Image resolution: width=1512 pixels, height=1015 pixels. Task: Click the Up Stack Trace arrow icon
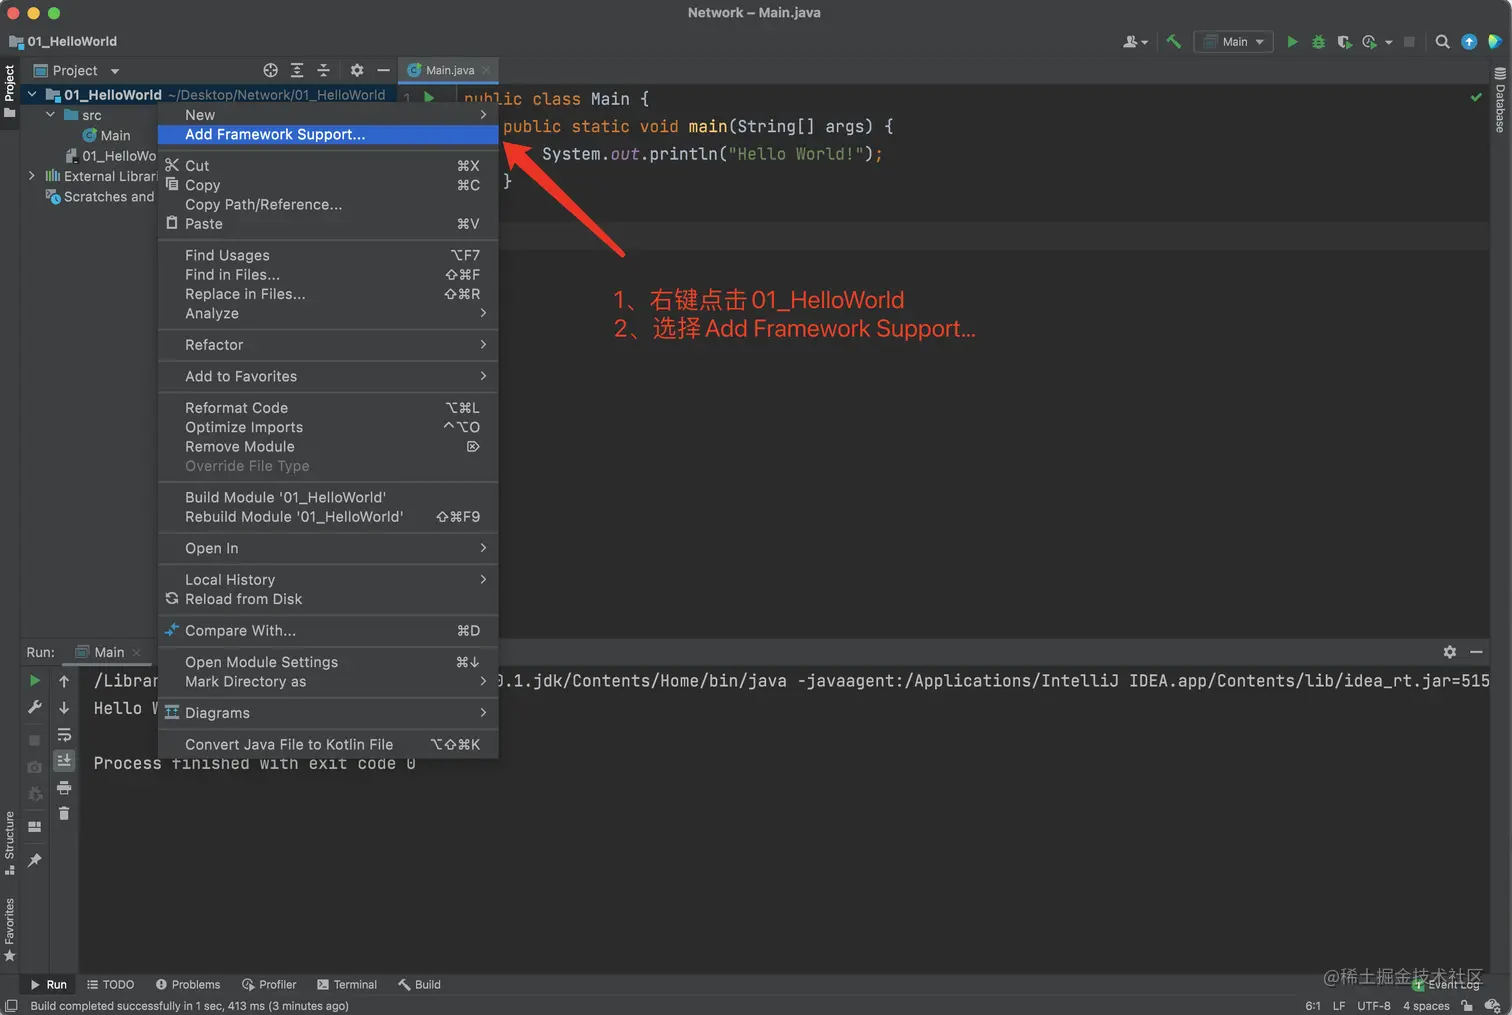tap(64, 681)
